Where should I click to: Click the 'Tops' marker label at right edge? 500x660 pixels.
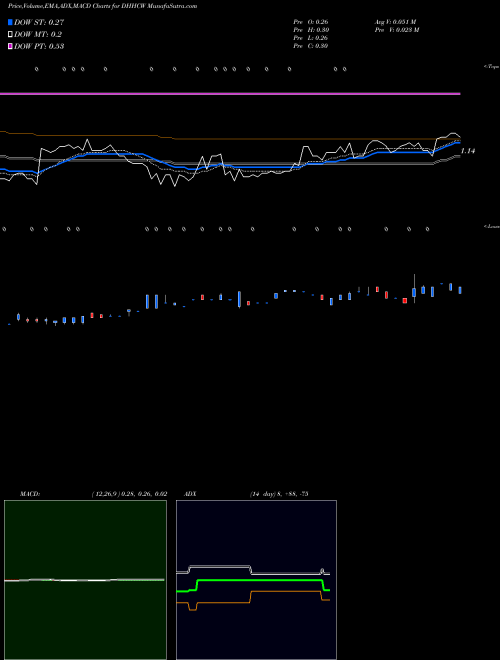[x=492, y=67]
